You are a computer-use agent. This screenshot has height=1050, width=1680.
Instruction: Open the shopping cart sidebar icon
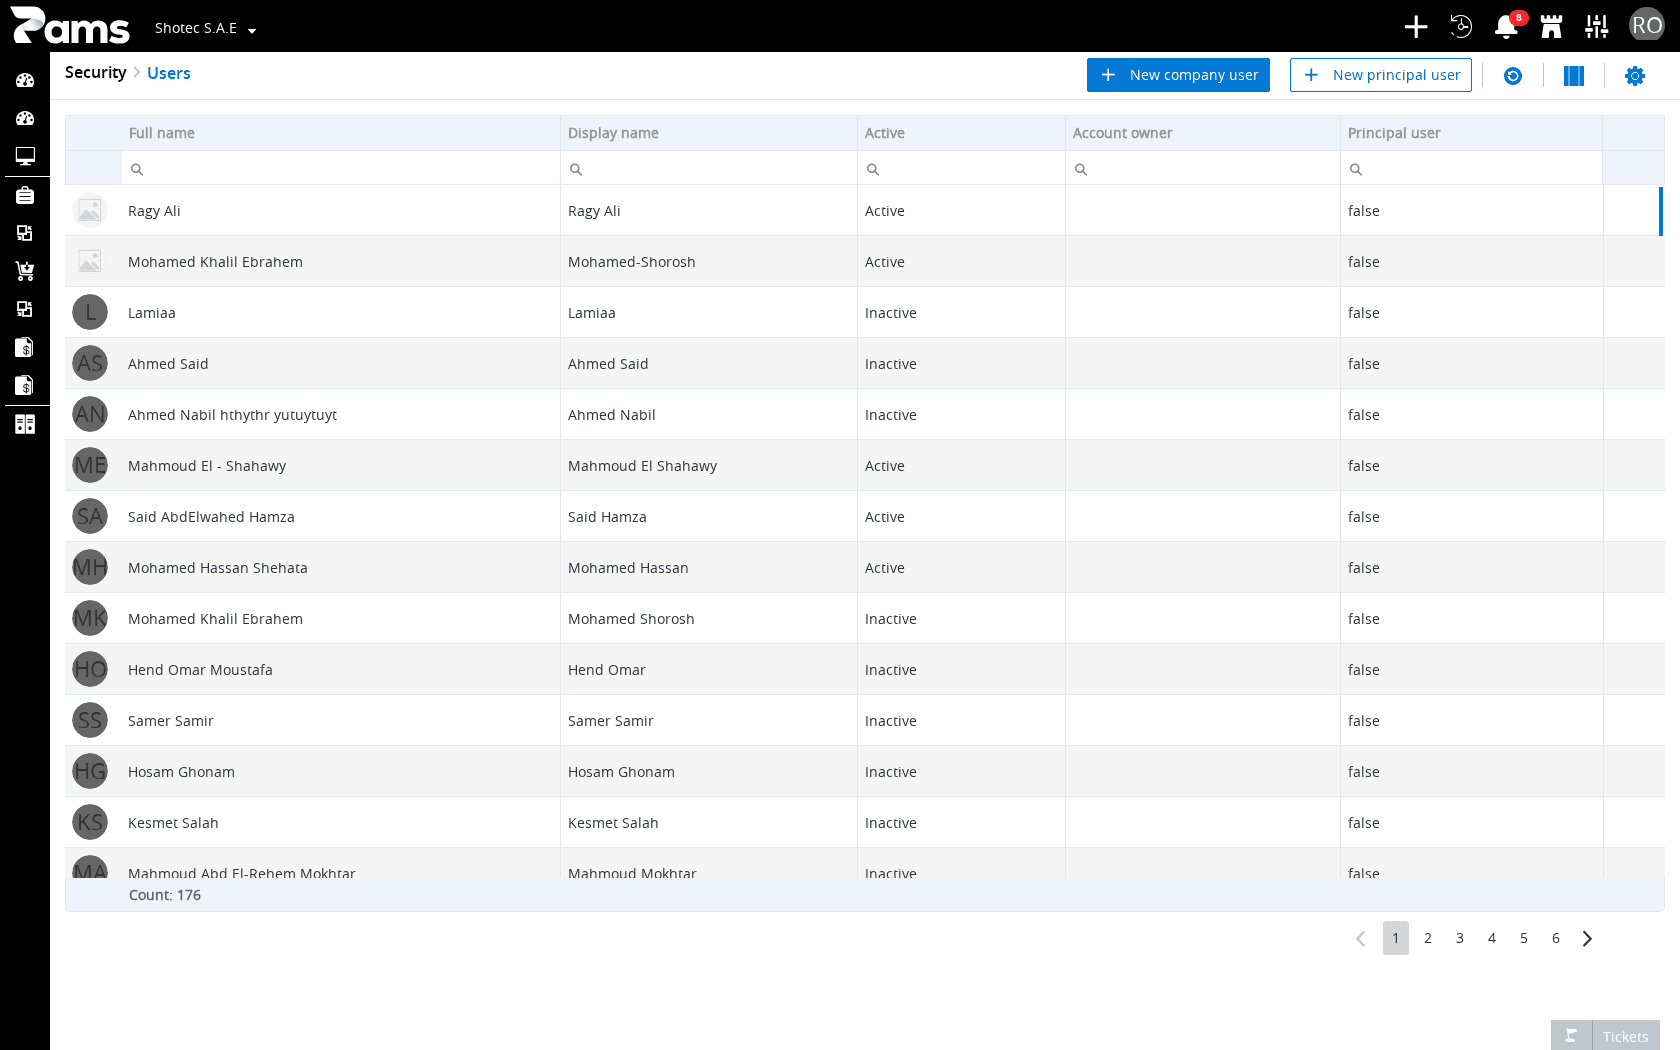pyautogui.click(x=25, y=271)
